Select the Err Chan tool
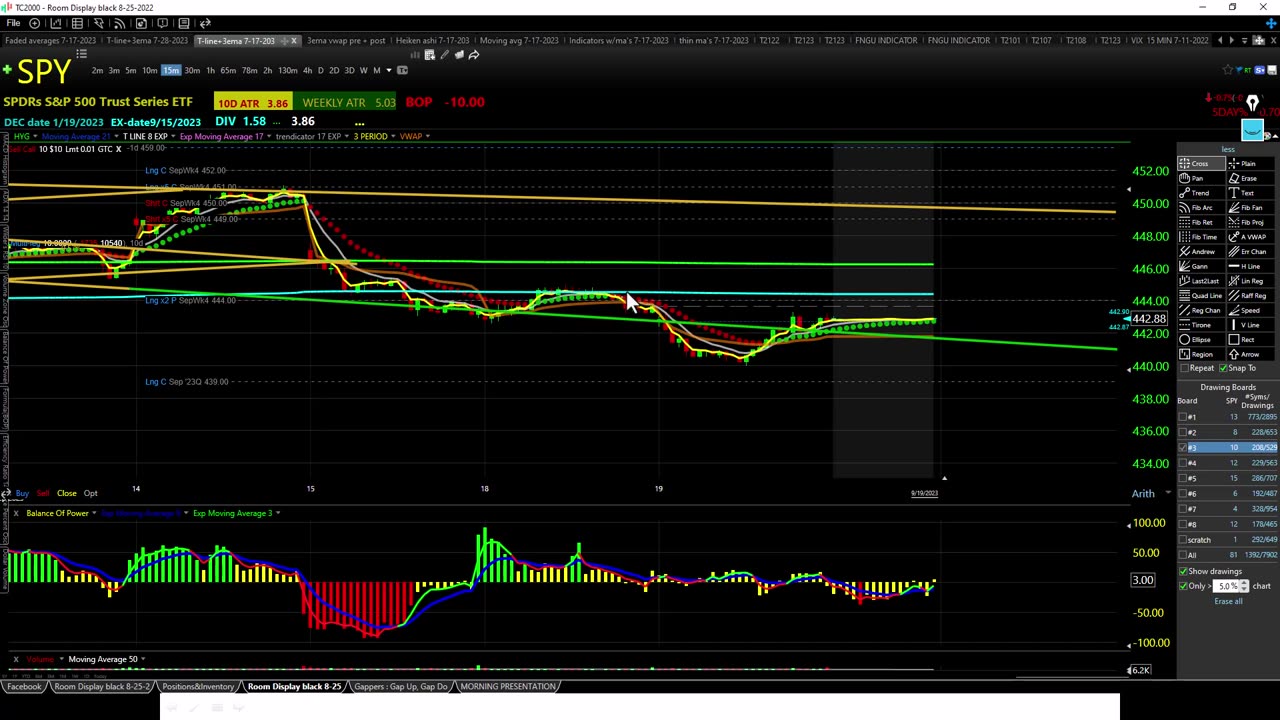The height and width of the screenshot is (720, 1280). point(1250,251)
